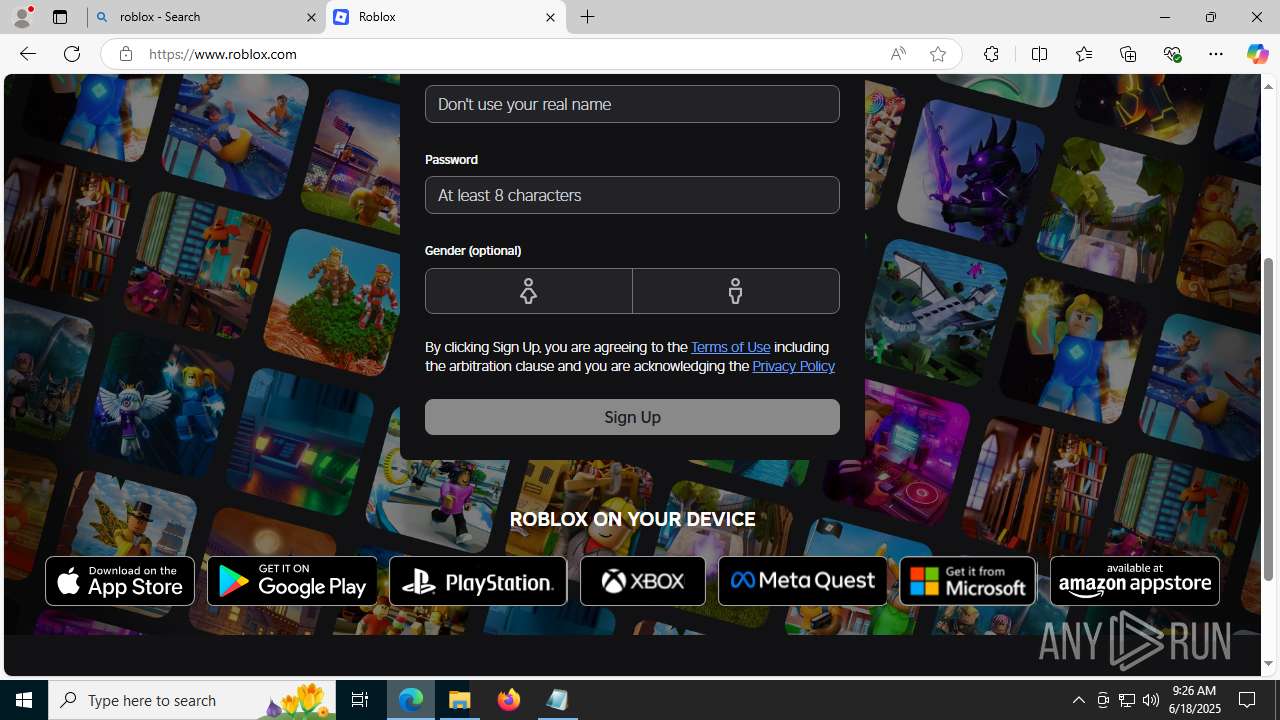Focus the Password input field
The height and width of the screenshot is (720, 1280).
[x=632, y=195]
